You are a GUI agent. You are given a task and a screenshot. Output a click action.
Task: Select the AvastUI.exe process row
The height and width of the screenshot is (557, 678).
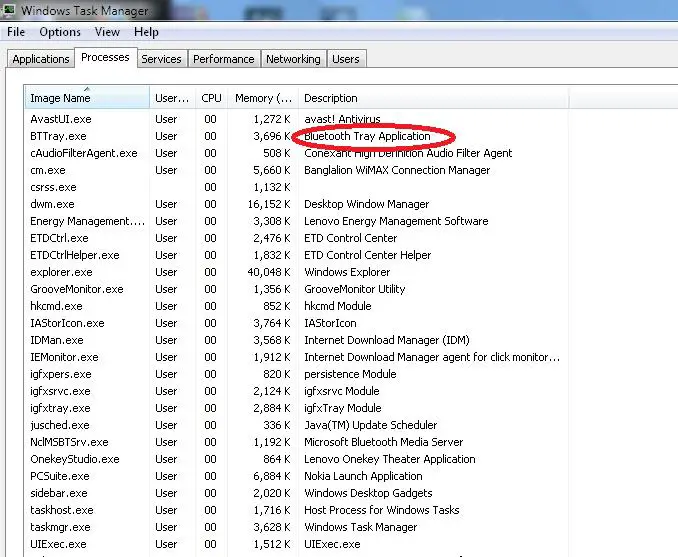(x=296, y=119)
